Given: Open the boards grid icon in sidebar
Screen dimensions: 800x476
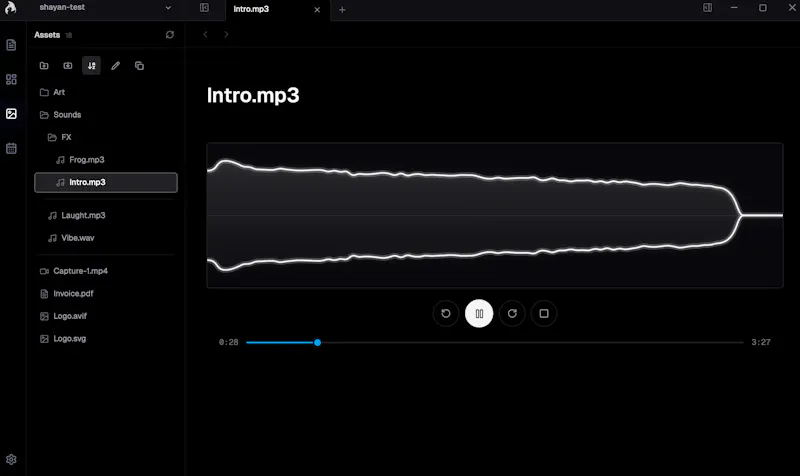Looking at the screenshot, I should click(x=11, y=79).
